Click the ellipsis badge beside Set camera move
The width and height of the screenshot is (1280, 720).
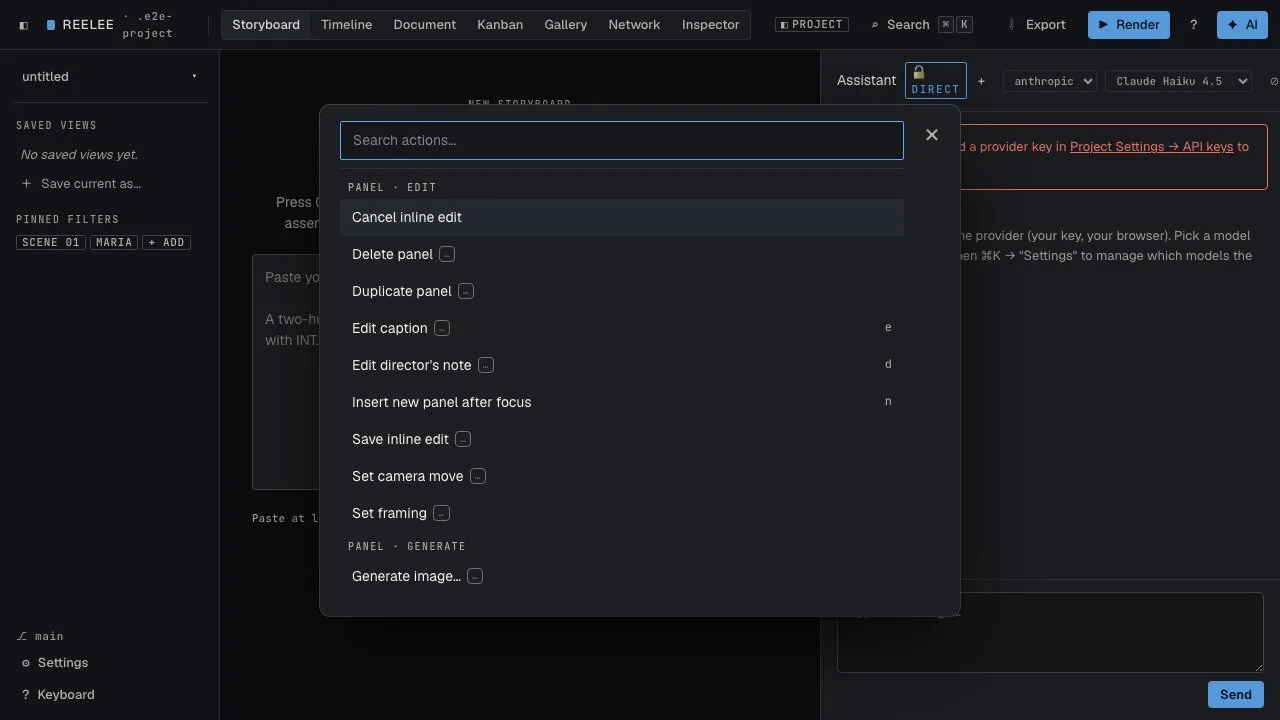click(x=478, y=477)
